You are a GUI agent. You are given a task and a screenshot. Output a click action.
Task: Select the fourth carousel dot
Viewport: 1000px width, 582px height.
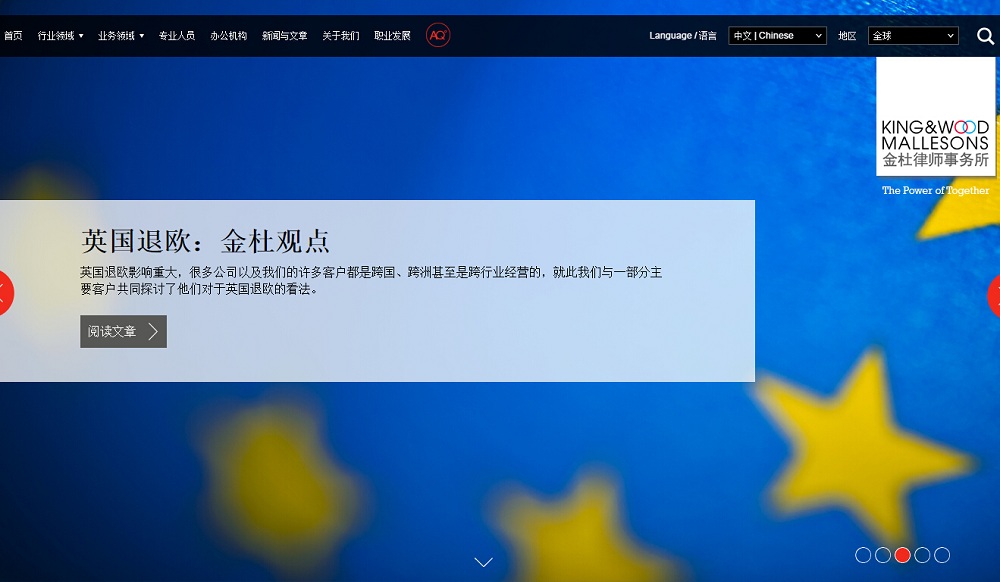[922, 555]
